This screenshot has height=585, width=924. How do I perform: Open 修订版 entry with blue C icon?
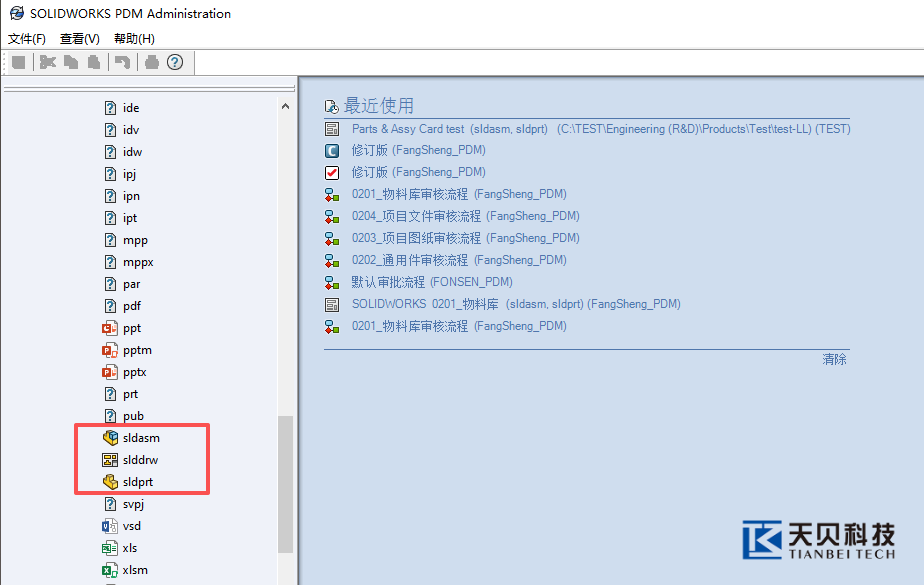coord(418,150)
